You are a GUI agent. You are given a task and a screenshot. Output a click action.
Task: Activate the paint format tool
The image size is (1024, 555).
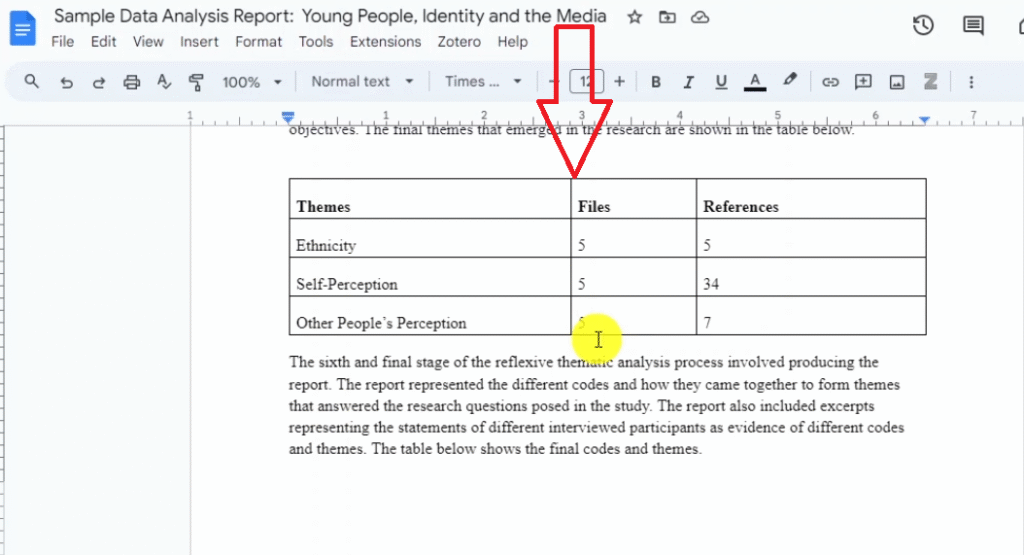click(196, 82)
